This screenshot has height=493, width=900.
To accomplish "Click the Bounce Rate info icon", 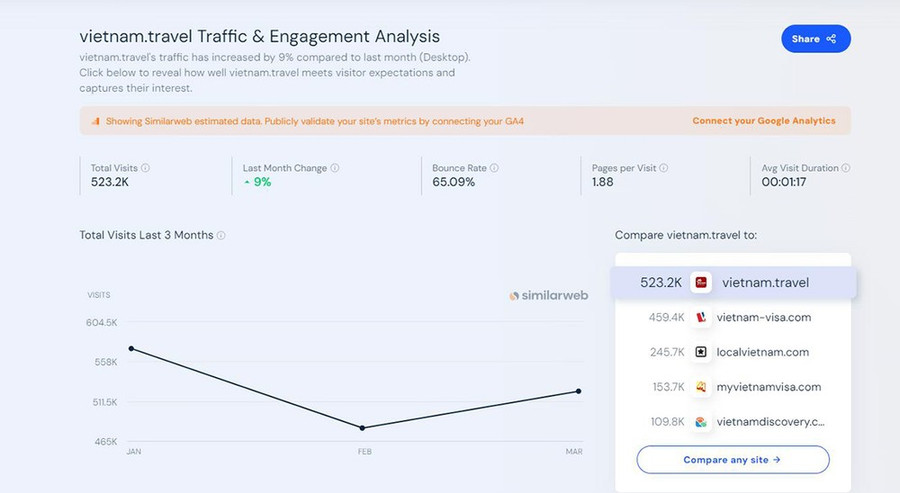I will pyautogui.click(x=494, y=168).
